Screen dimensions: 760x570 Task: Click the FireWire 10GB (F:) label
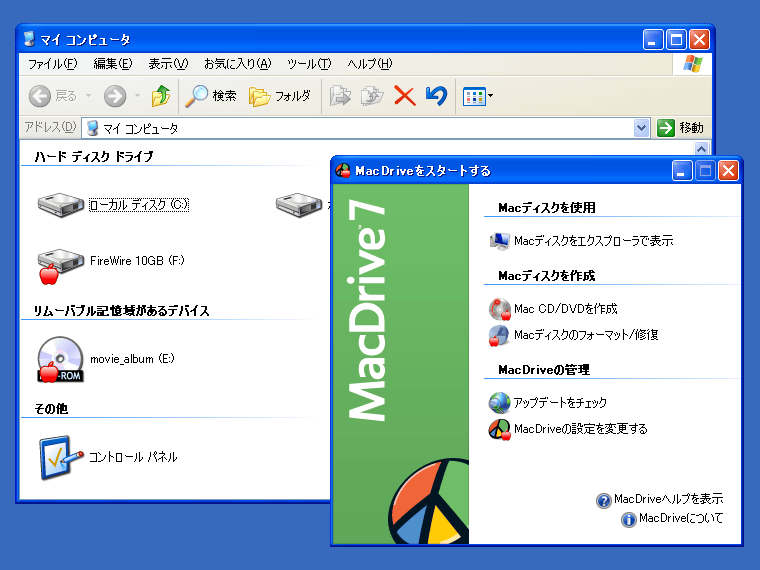tap(137, 261)
